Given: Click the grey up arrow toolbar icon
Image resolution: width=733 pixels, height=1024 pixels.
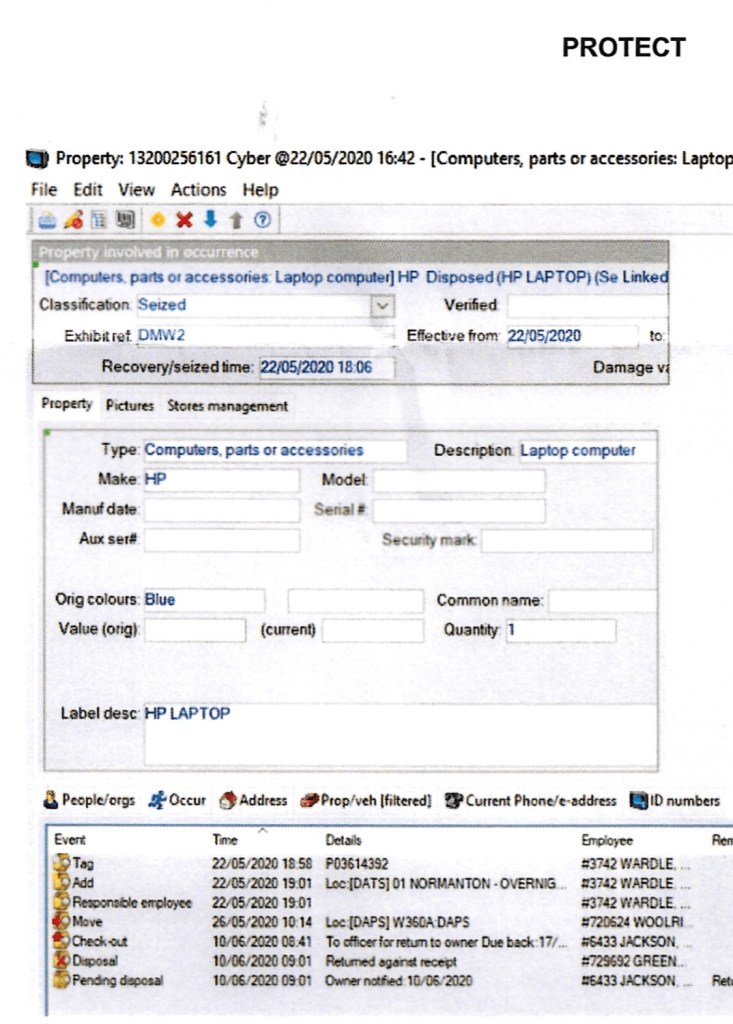Looking at the screenshot, I should 235,220.
